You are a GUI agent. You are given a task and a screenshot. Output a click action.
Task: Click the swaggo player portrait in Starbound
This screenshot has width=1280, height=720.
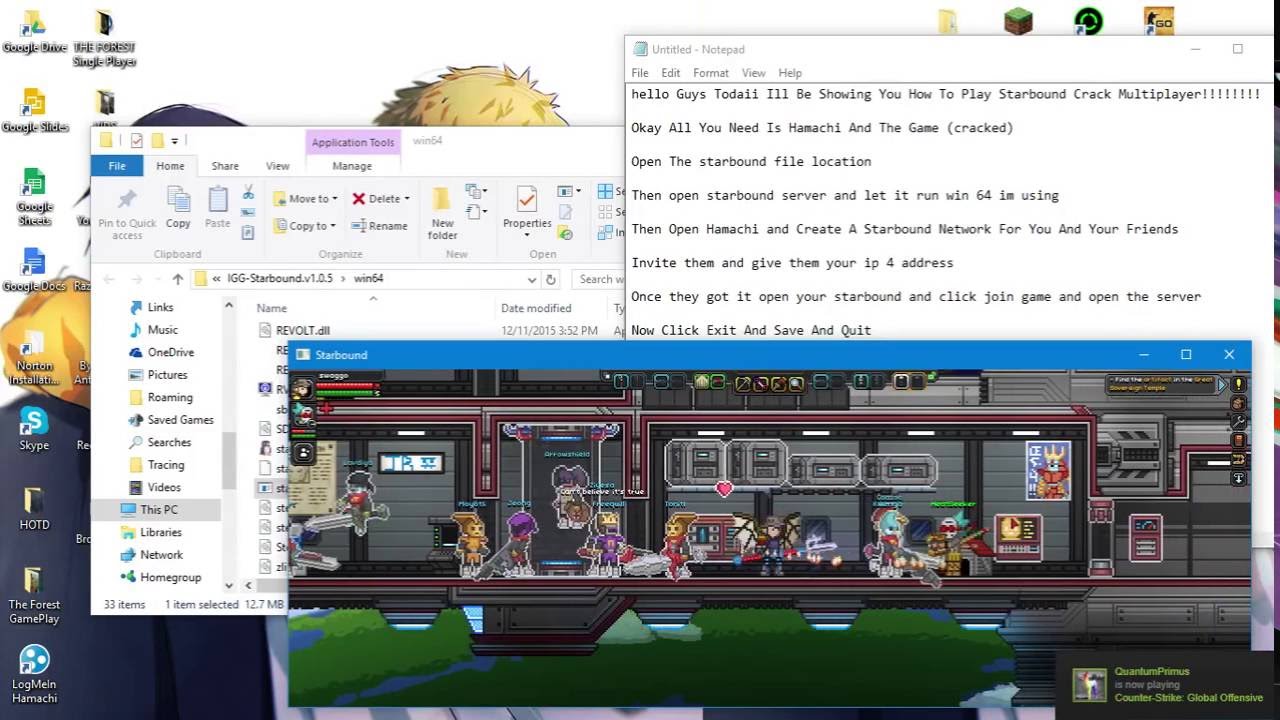click(x=302, y=390)
